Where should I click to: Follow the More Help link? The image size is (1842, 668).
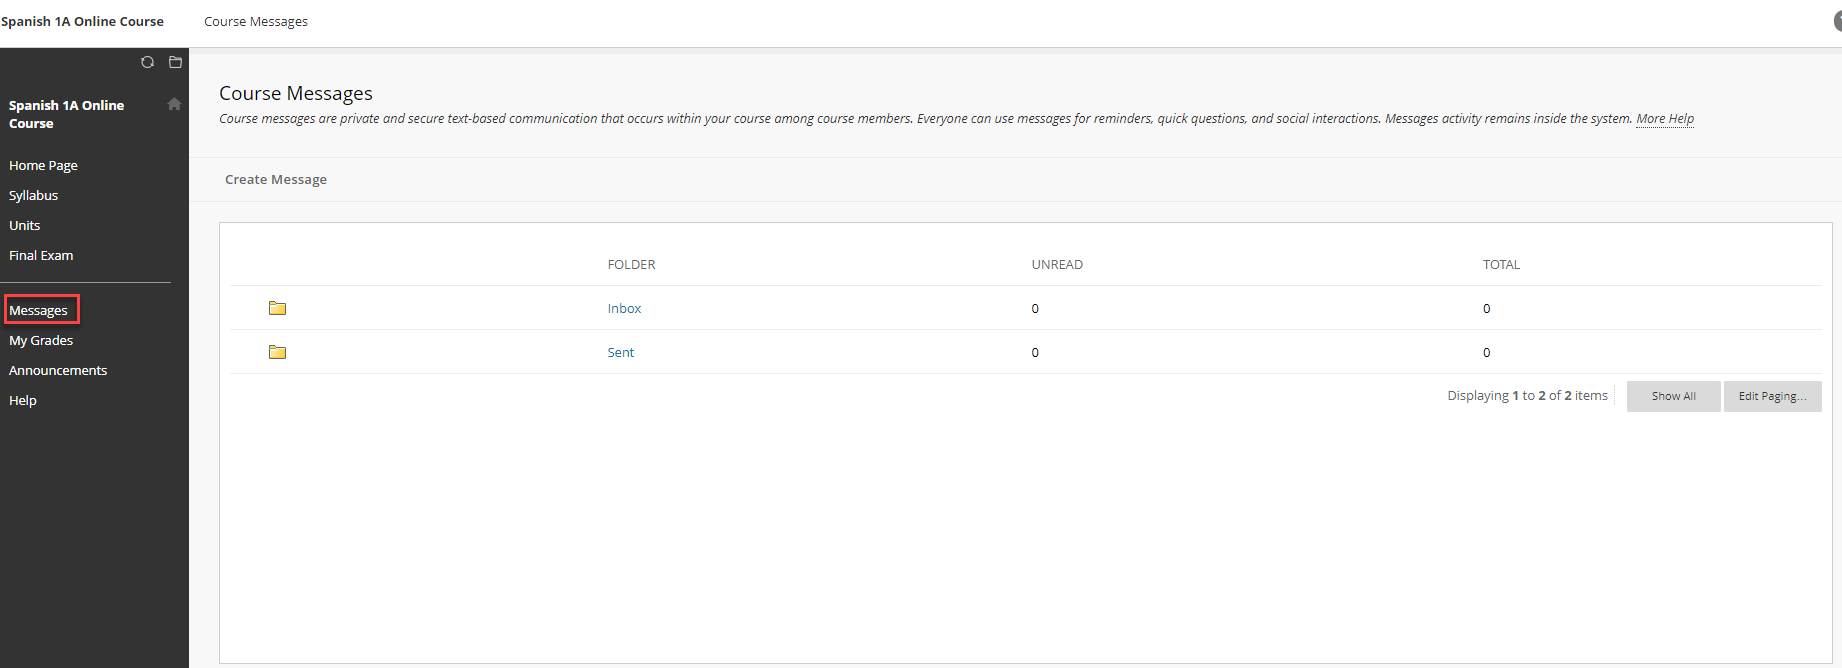[x=1665, y=118]
